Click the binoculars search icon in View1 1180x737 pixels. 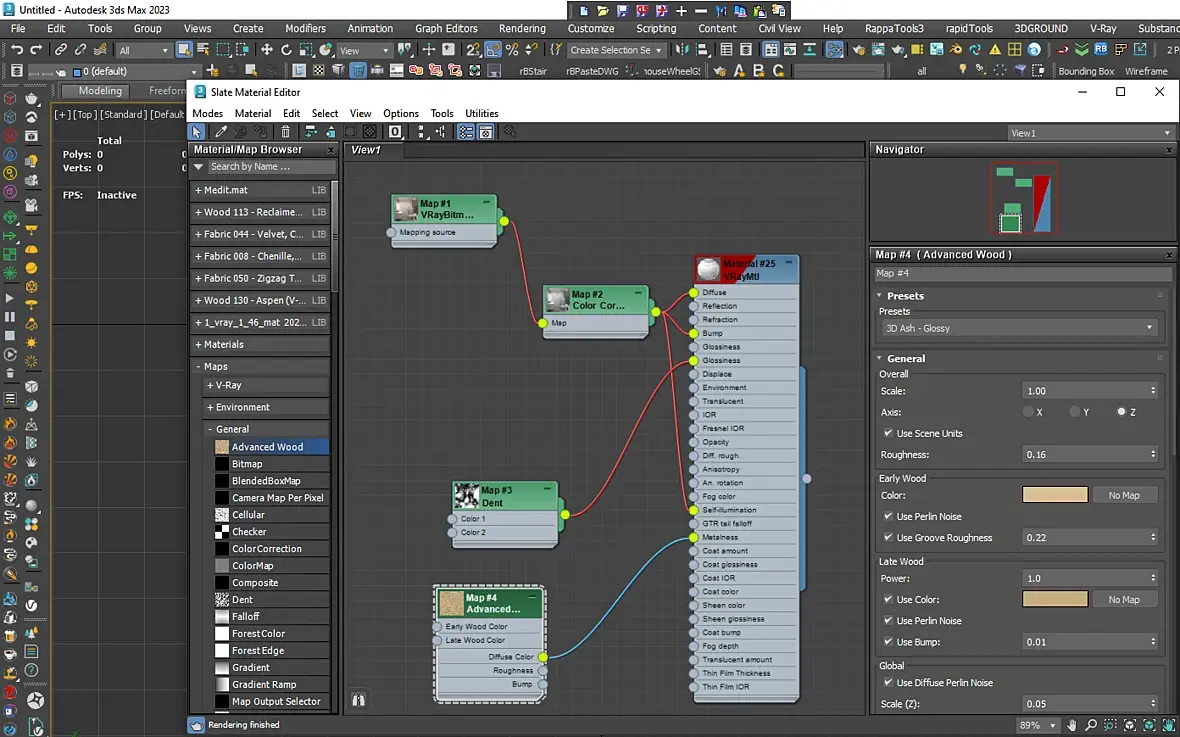coord(358,700)
